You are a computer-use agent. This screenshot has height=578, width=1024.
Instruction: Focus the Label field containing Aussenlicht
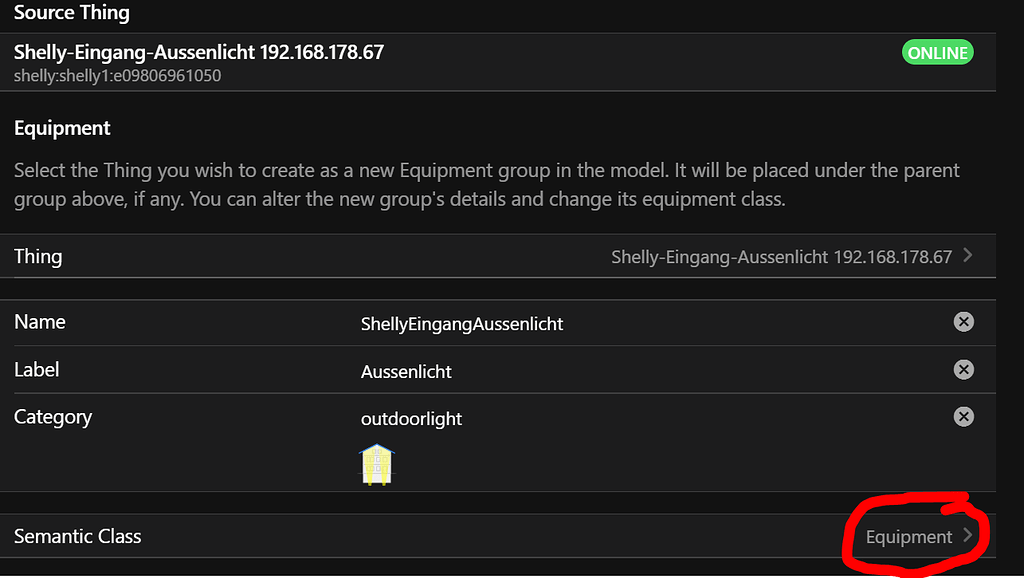(x=406, y=372)
